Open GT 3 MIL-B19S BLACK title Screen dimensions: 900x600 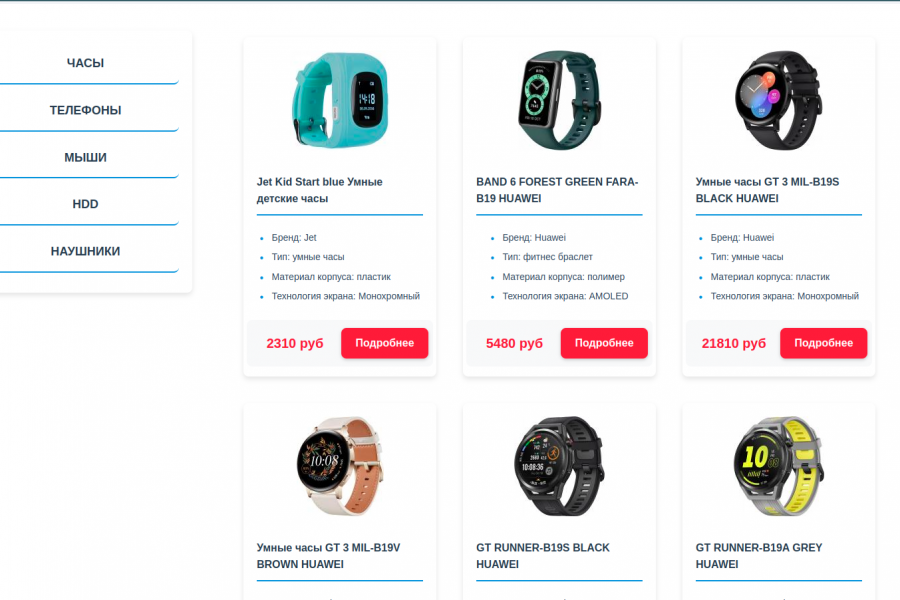[x=767, y=190]
